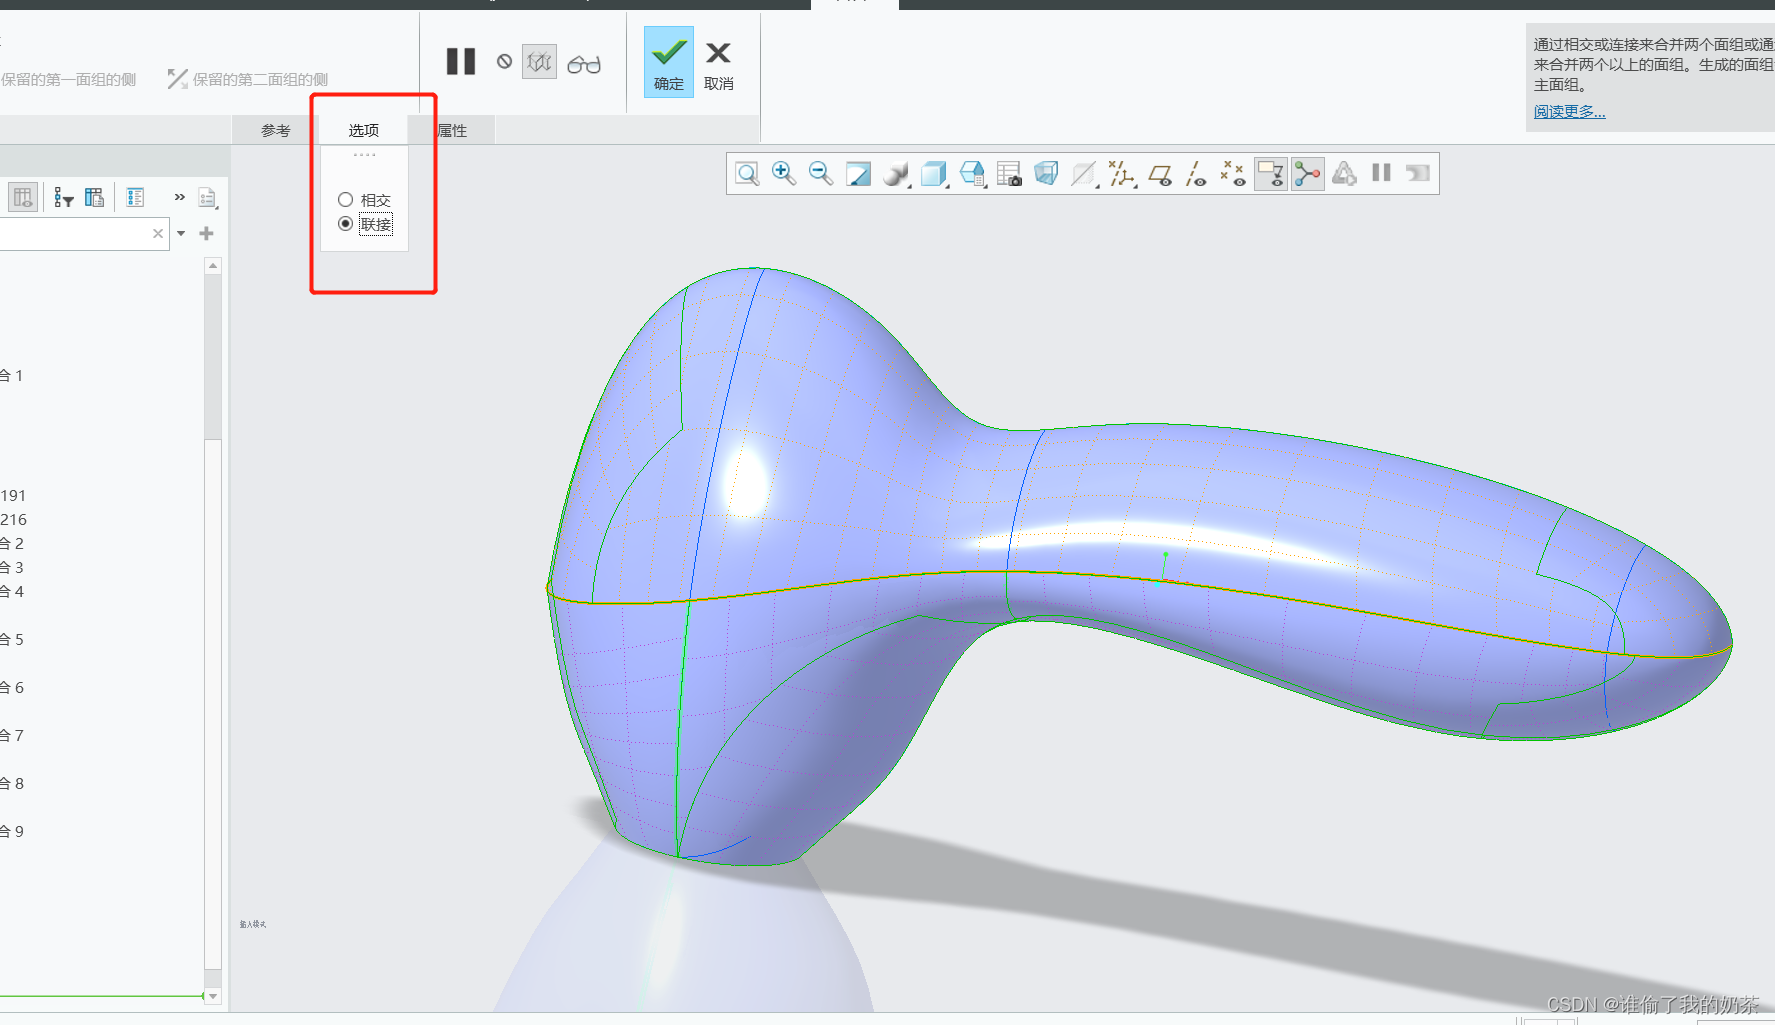The image size is (1775, 1025).
Task: Toggle axis display visibility icon
Action: pyautogui.click(x=1196, y=175)
